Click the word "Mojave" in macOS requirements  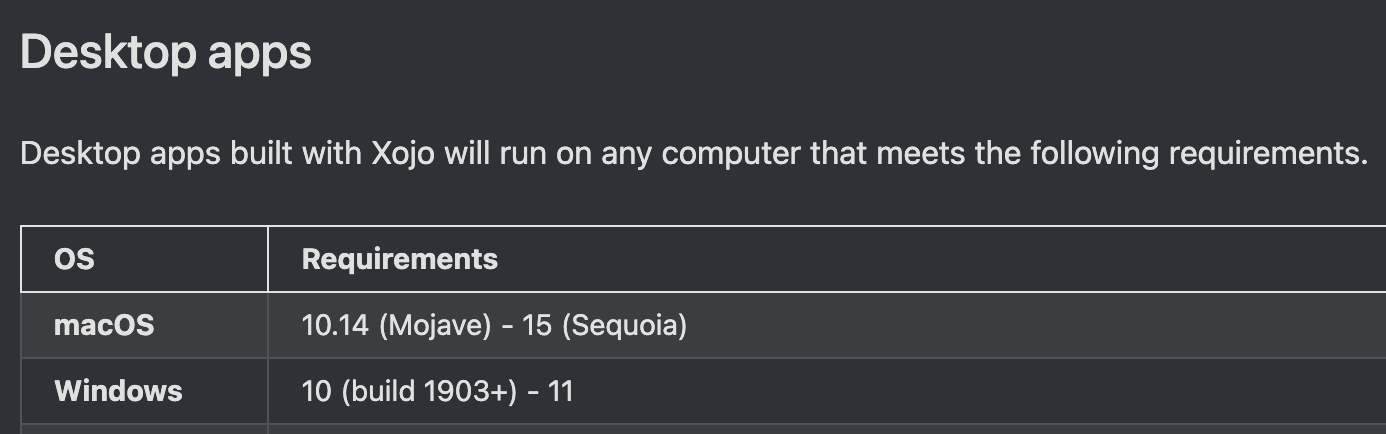tap(435, 326)
